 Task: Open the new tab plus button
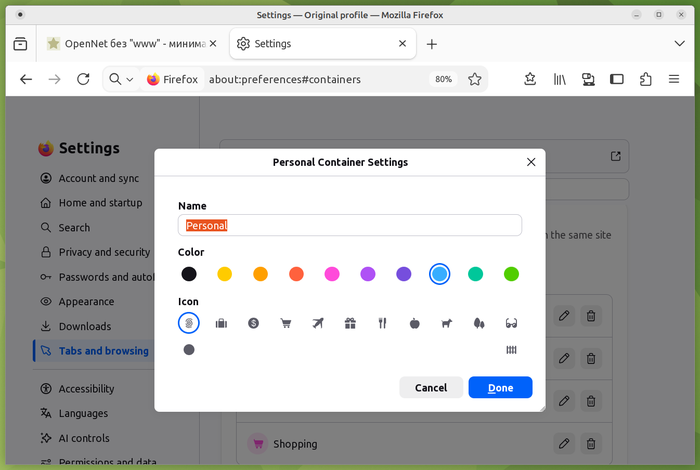(x=432, y=44)
